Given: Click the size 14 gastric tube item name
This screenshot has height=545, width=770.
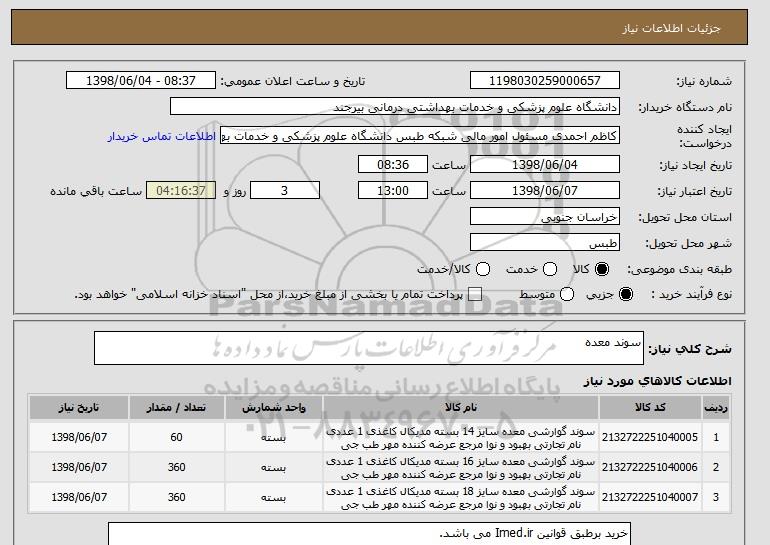Looking at the screenshot, I should click(461, 438).
